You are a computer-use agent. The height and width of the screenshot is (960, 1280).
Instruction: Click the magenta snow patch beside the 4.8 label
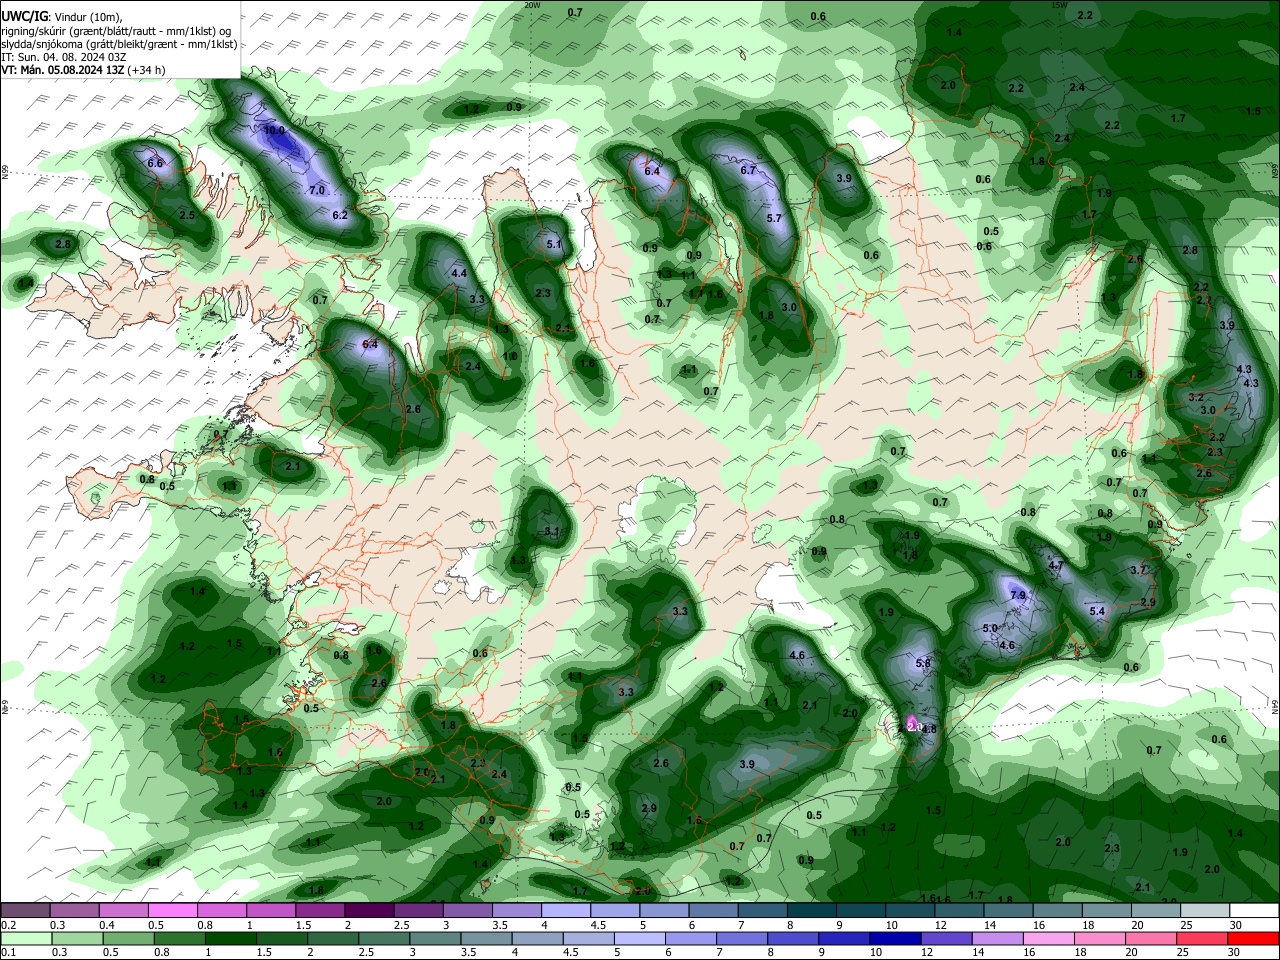tap(911, 724)
